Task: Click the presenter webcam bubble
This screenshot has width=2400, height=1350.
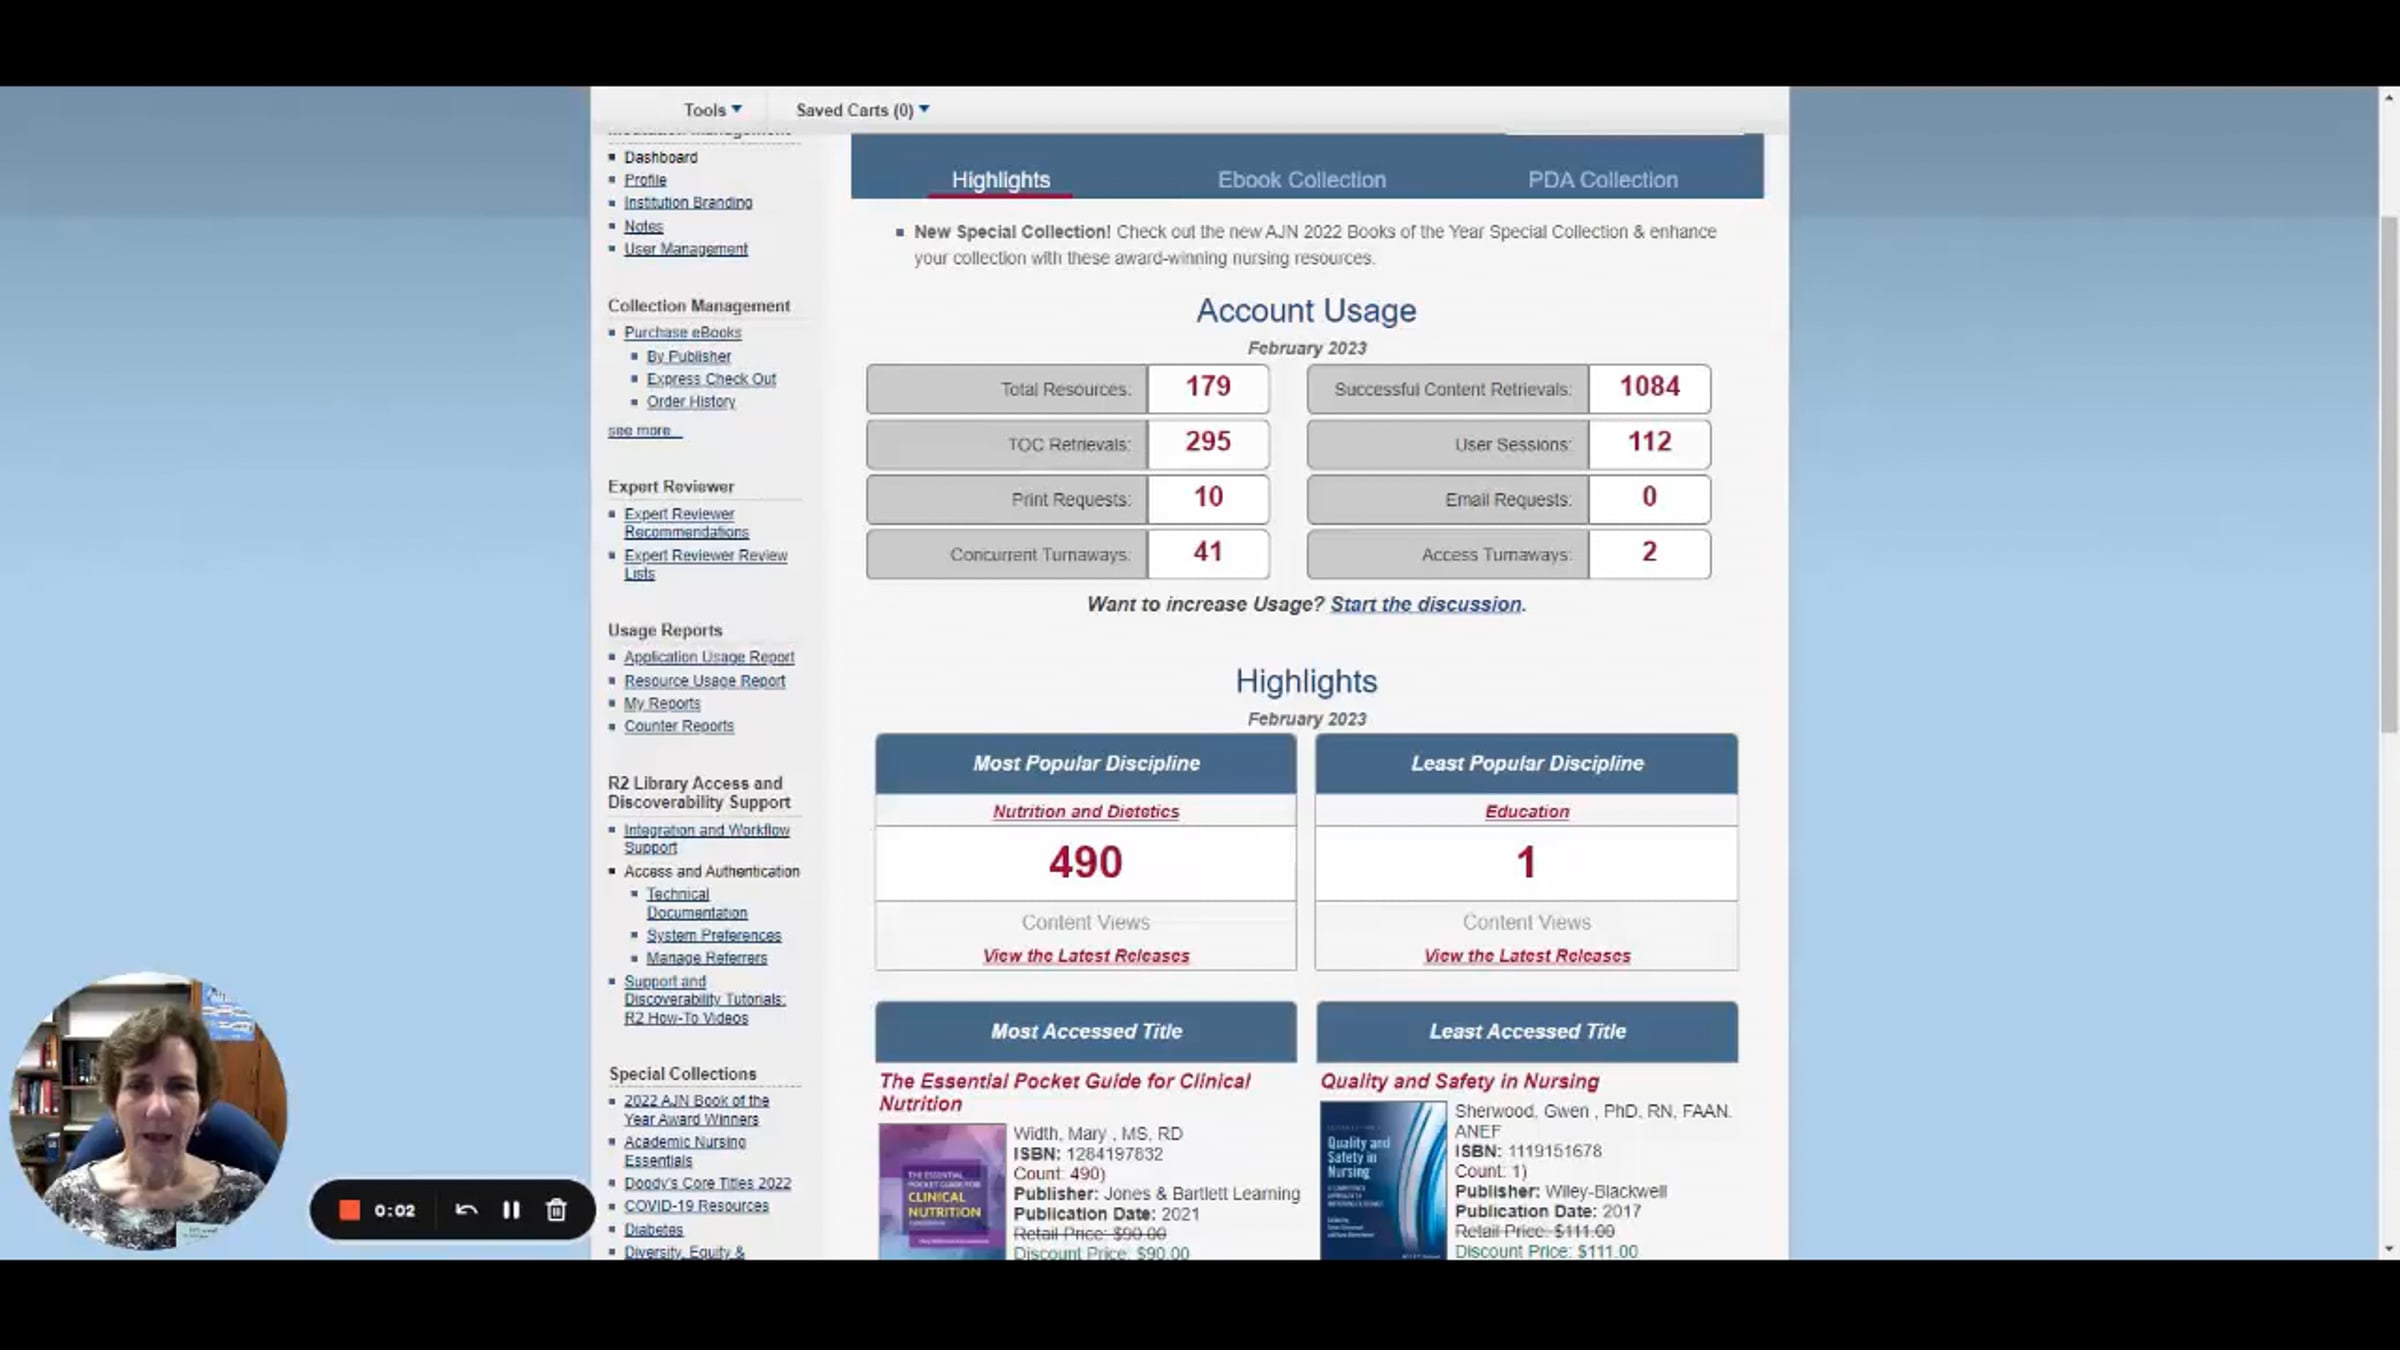Action: pyautogui.click(x=148, y=1110)
